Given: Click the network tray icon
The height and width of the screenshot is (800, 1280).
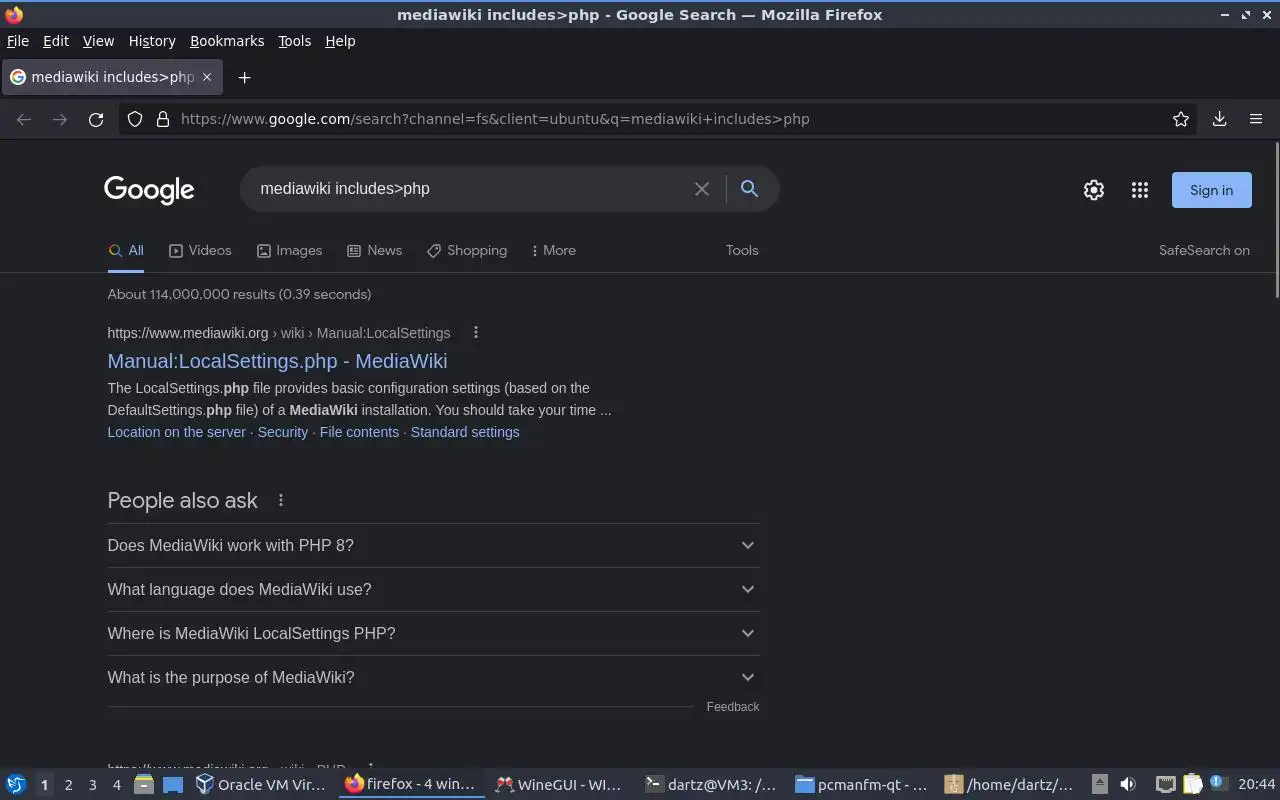Looking at the screenshot, I should 1165,785.
